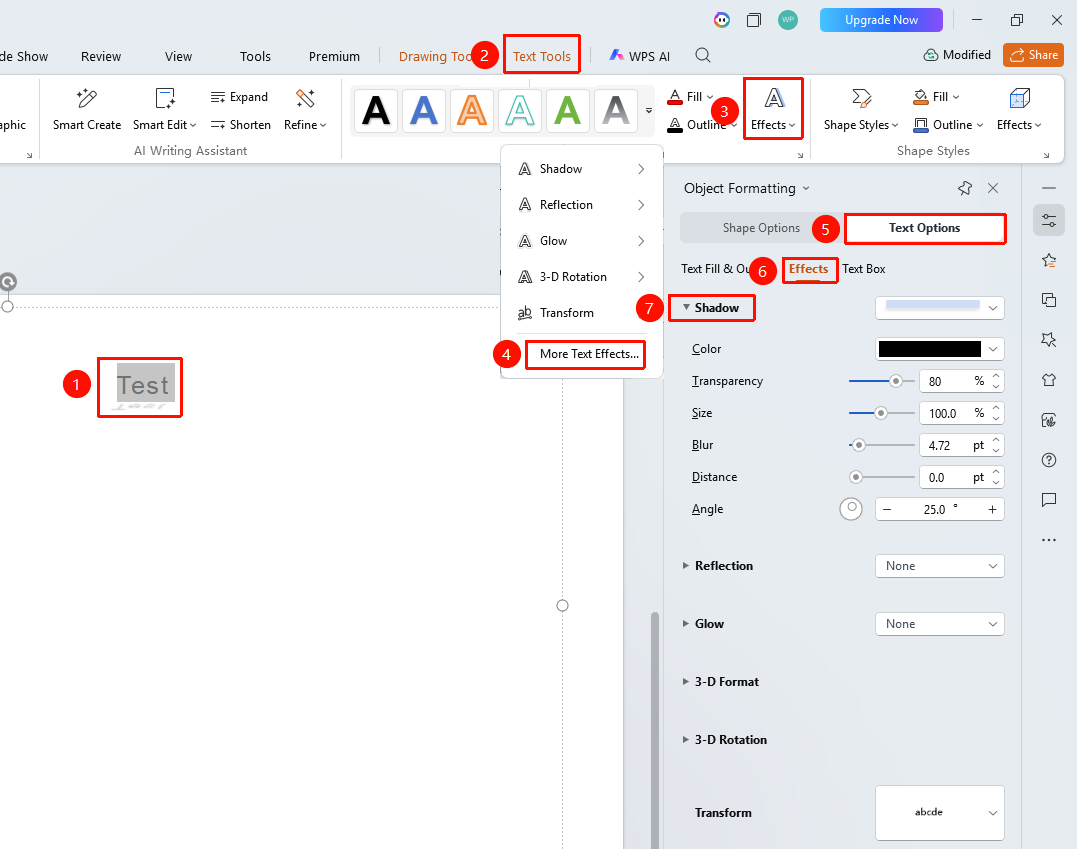Click Upgrade Now button
Image resolution: width=1077 pixels, height=849 pixels.
[881, 20]
